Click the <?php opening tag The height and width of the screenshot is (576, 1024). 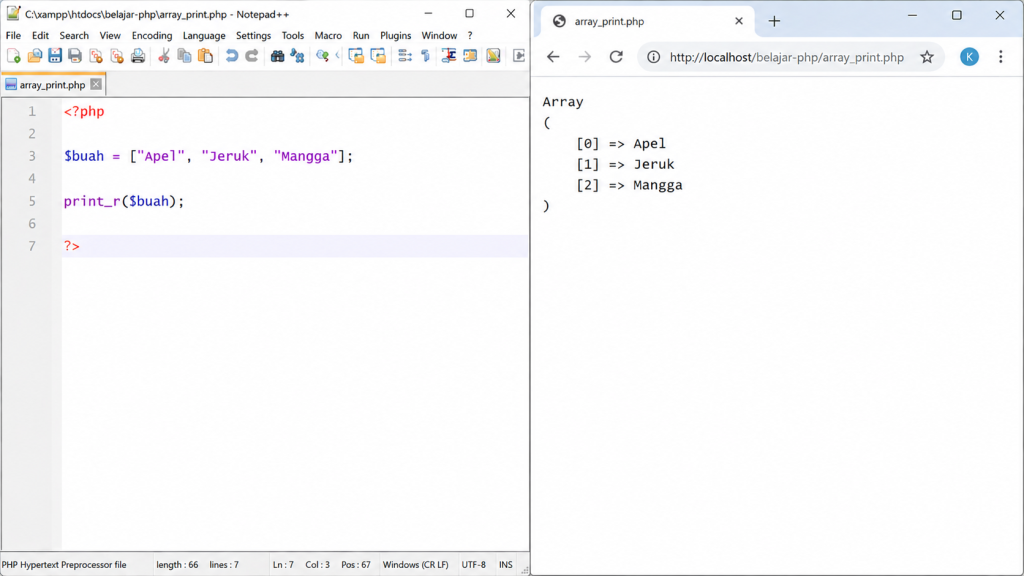pos(84,112)
